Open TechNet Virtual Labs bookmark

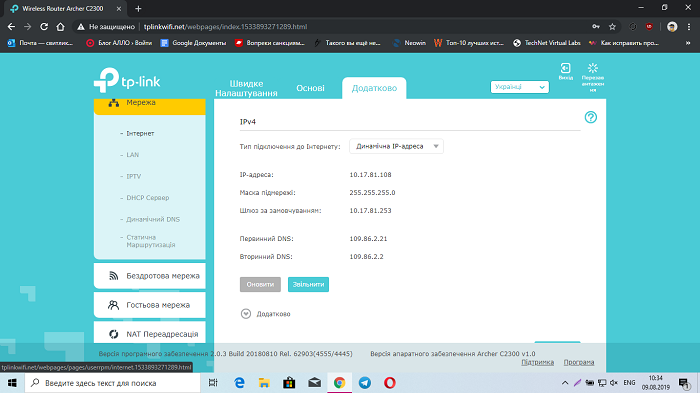[547, 43]
